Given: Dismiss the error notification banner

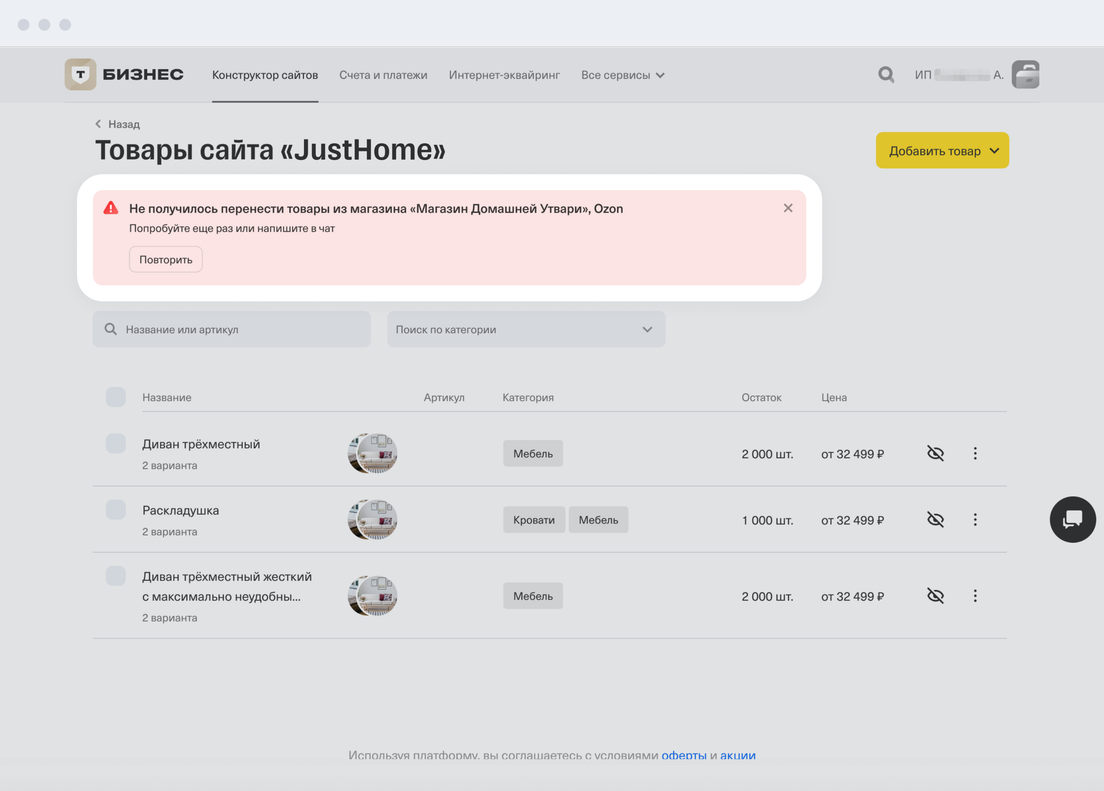Looking at the screenshot, I should (x=788, y=208).
